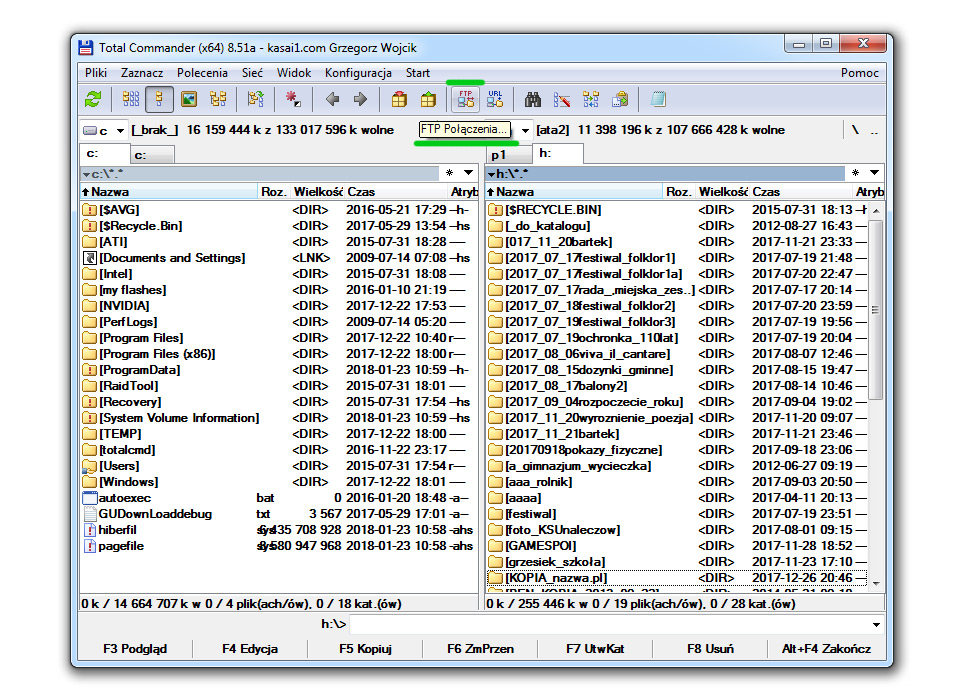Click Alt+F4 Zakończ button

point(826,648)
